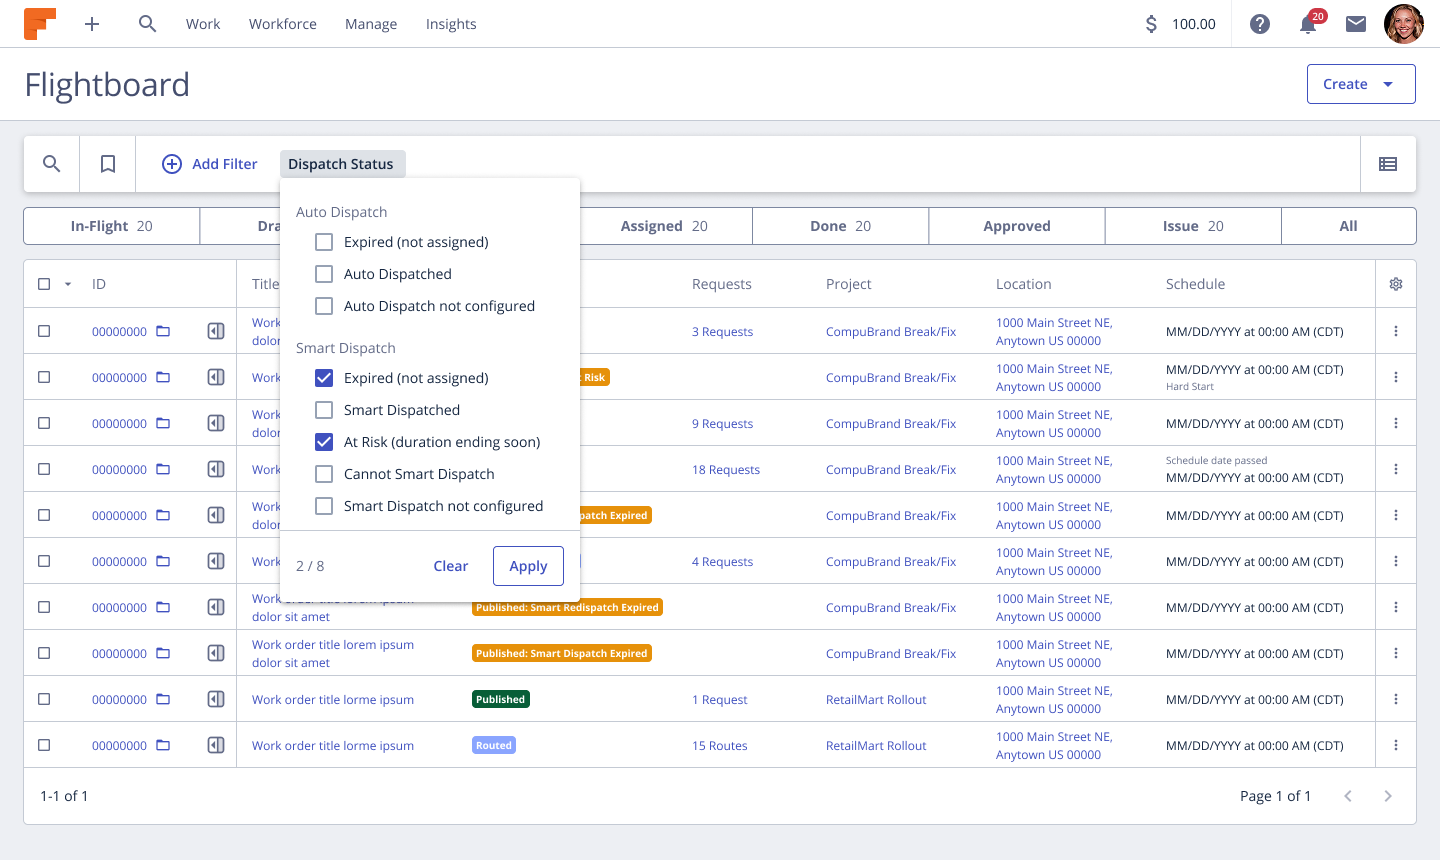
Task: Click the orange Field Nation logo
Action: pos(40,24)
